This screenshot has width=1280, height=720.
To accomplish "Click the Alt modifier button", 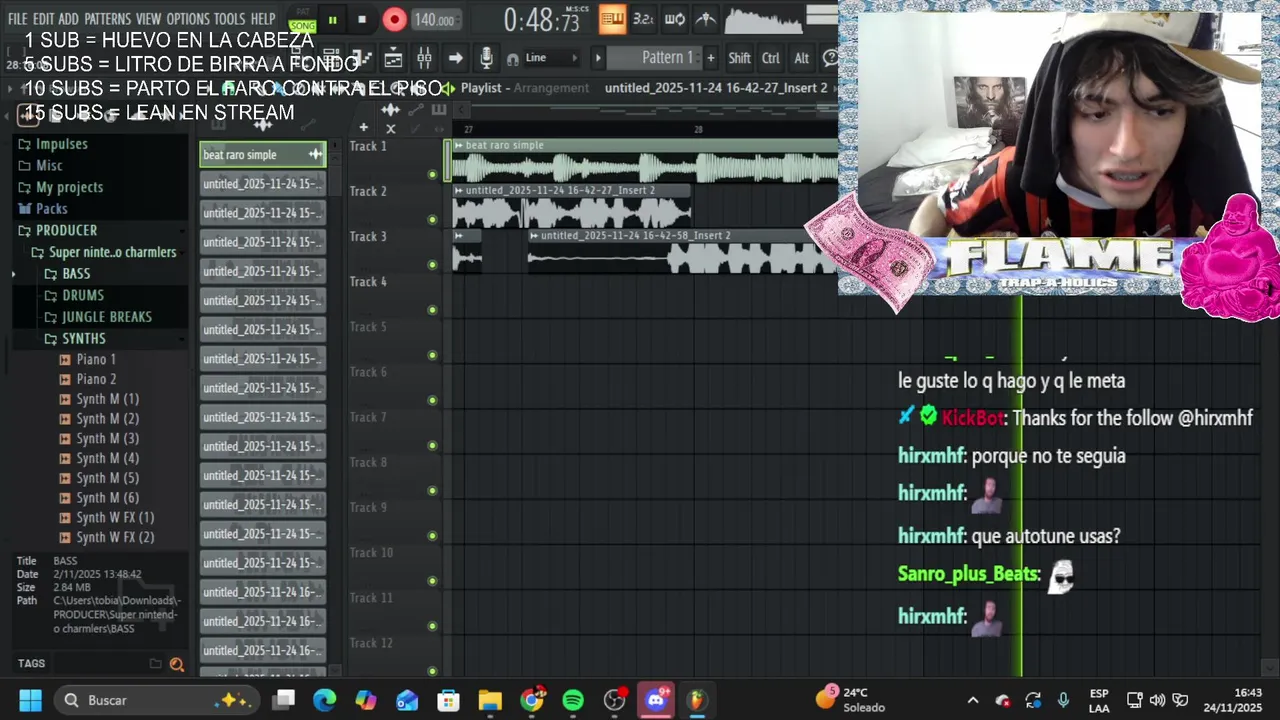I will (801, 58).
